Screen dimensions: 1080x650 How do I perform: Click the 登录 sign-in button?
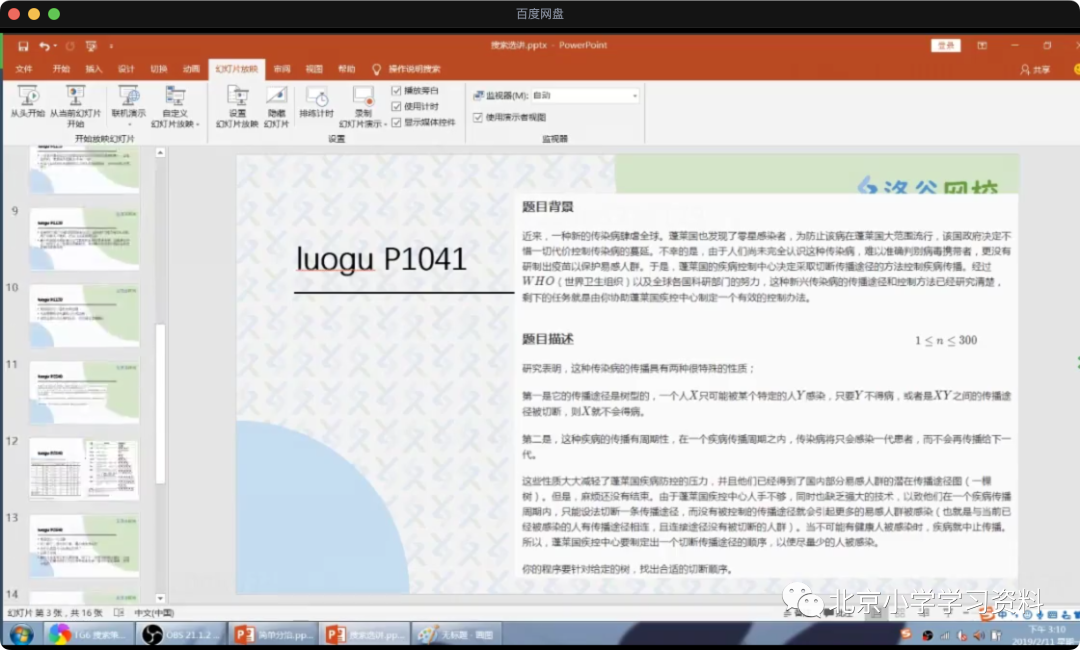coord(946,45)
